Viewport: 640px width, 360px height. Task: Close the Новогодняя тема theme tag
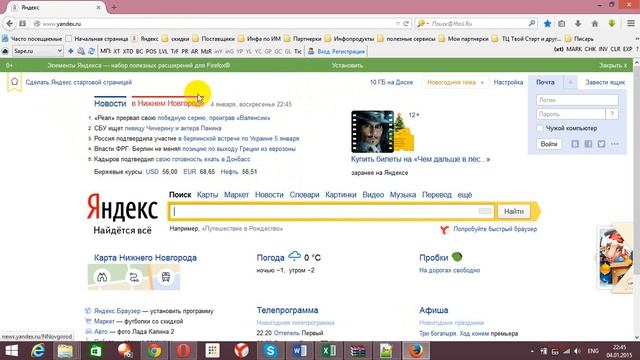coord(482,82)
